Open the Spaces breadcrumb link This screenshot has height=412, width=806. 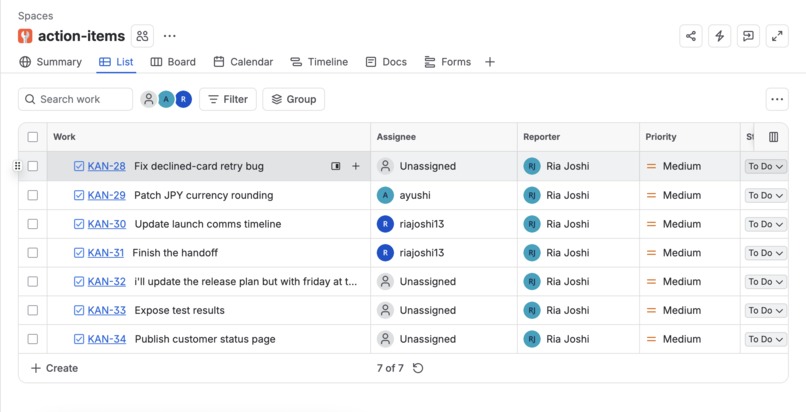[35, 16]
